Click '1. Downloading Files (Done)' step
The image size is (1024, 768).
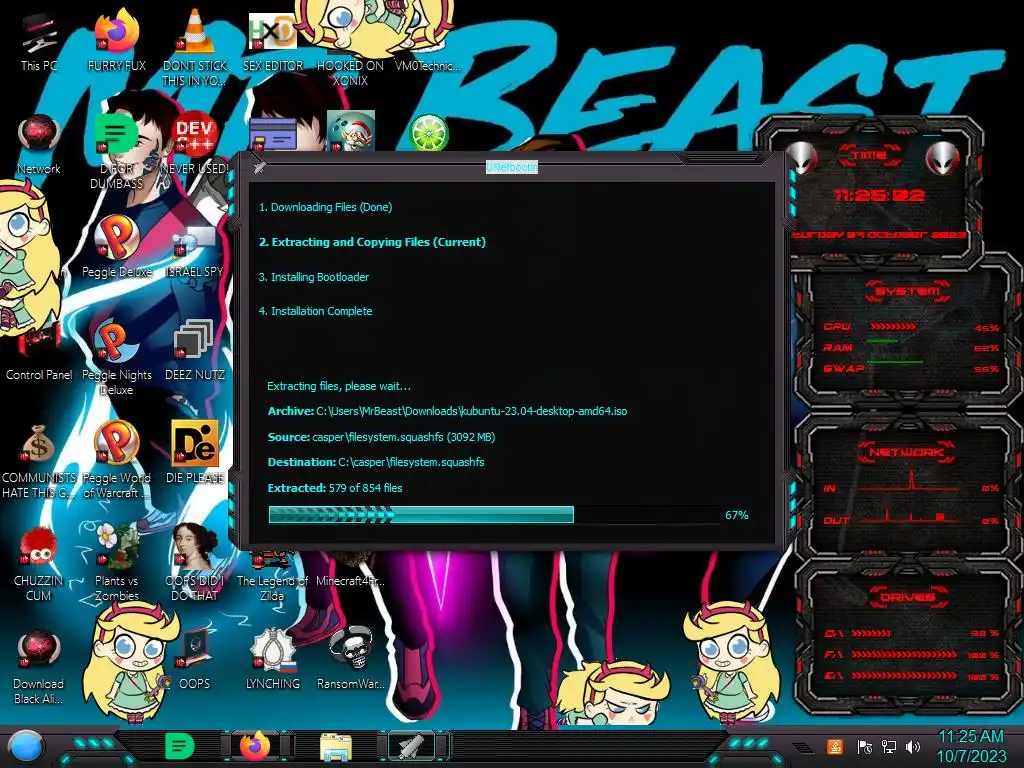(x=325, y=207)
